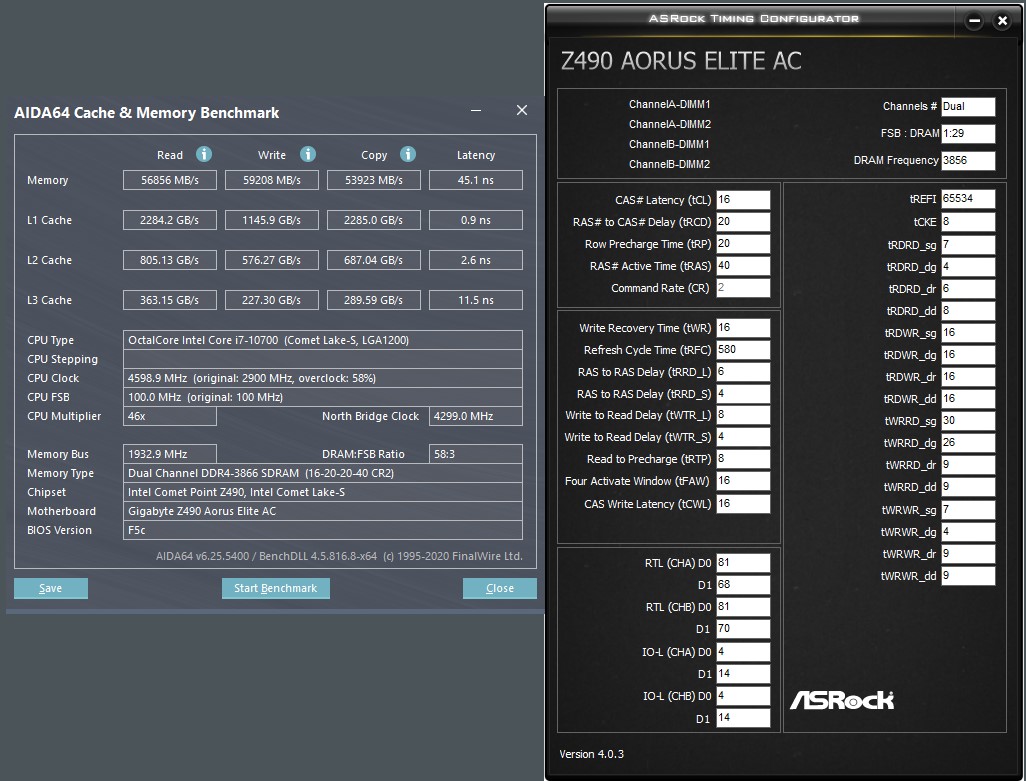Click the tWRWR_dd value field
This screenshot has height=781, width=1026.
tap(968, 576)
